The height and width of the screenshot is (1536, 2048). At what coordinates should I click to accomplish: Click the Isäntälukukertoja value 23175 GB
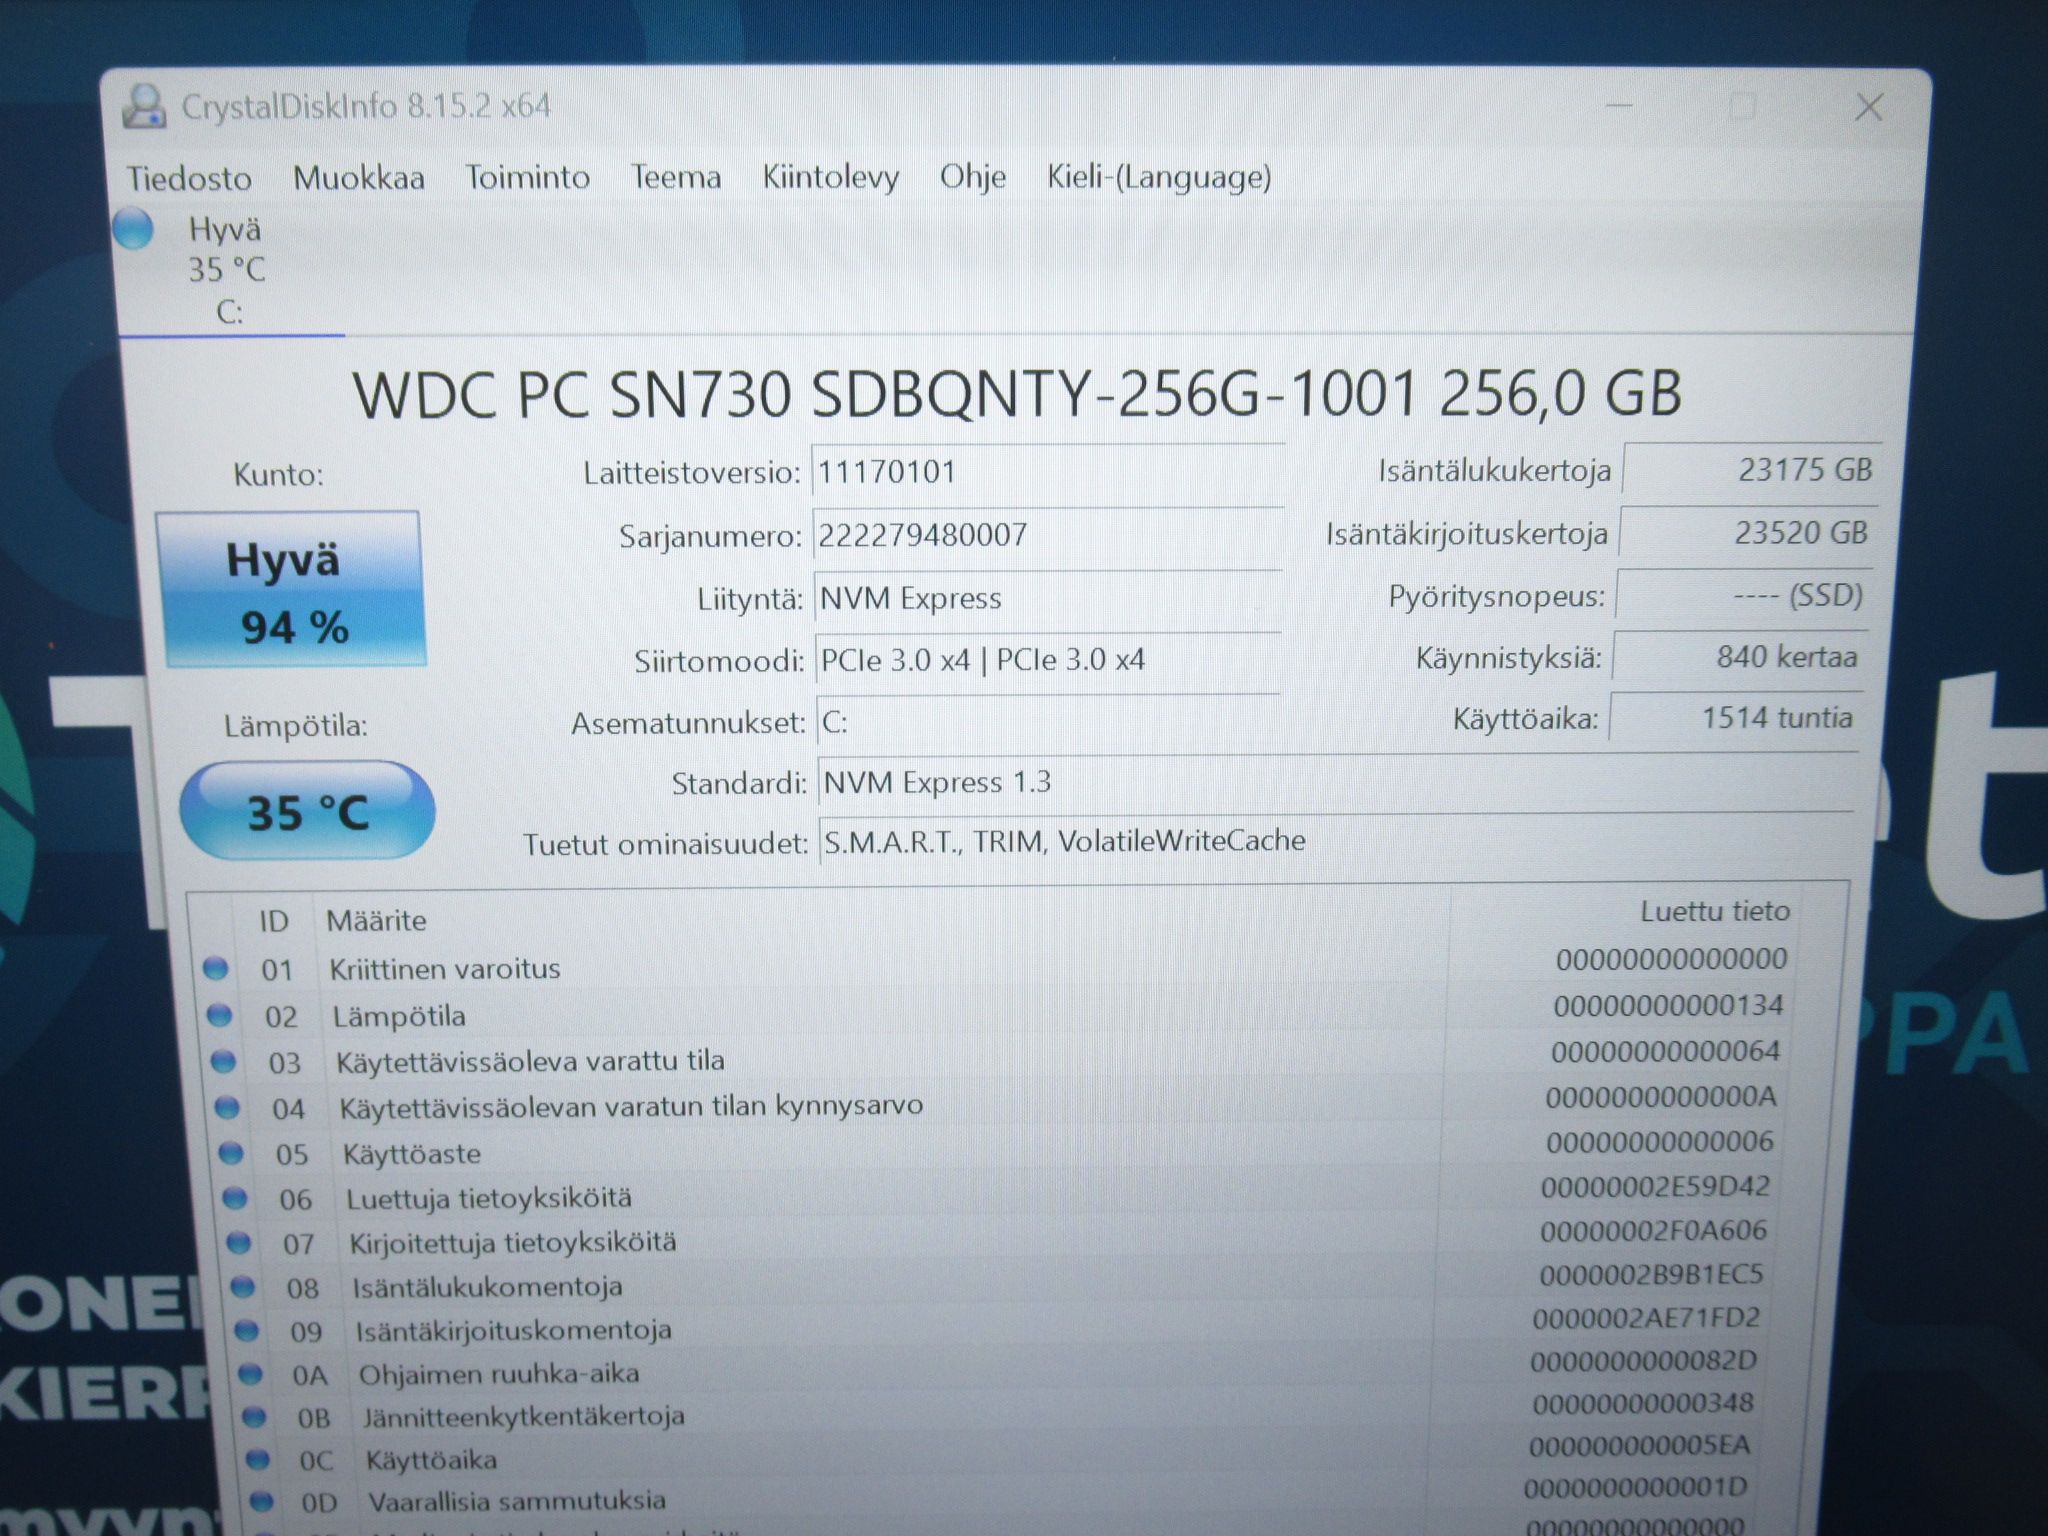1752,469
